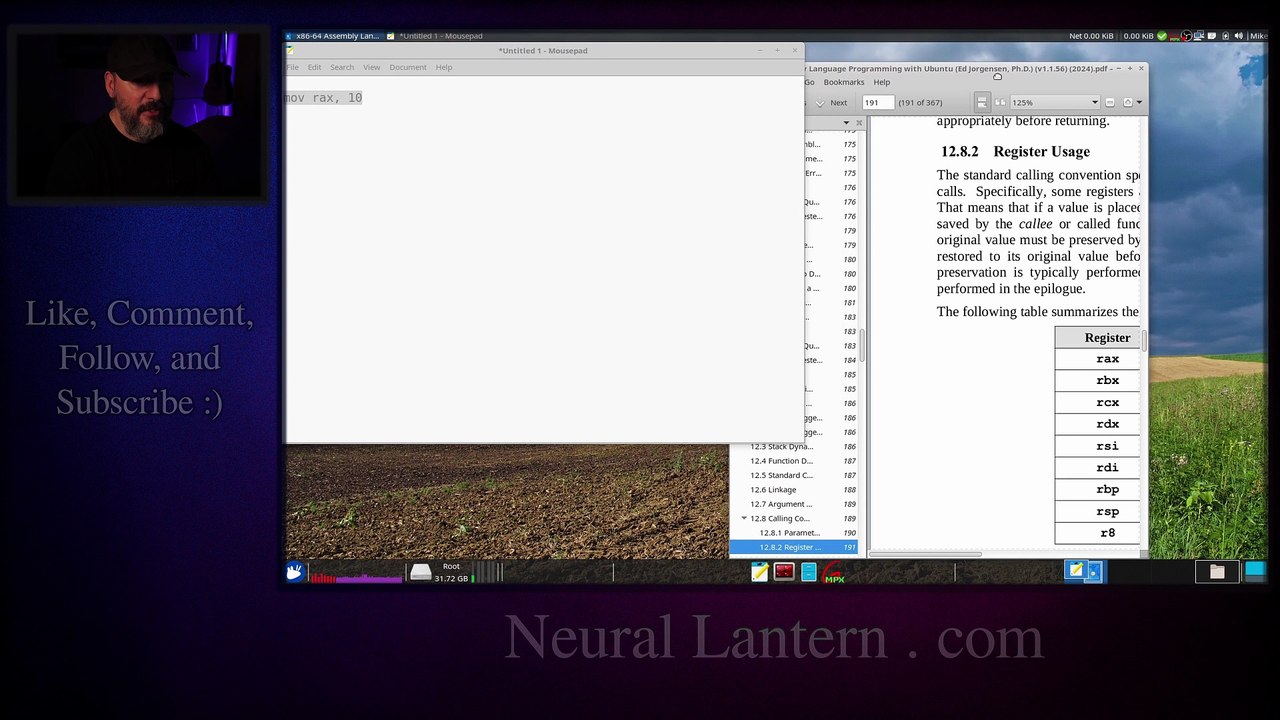Open PDF viewer Help menu
1280x720 pixels.
[x=881, y=82]
